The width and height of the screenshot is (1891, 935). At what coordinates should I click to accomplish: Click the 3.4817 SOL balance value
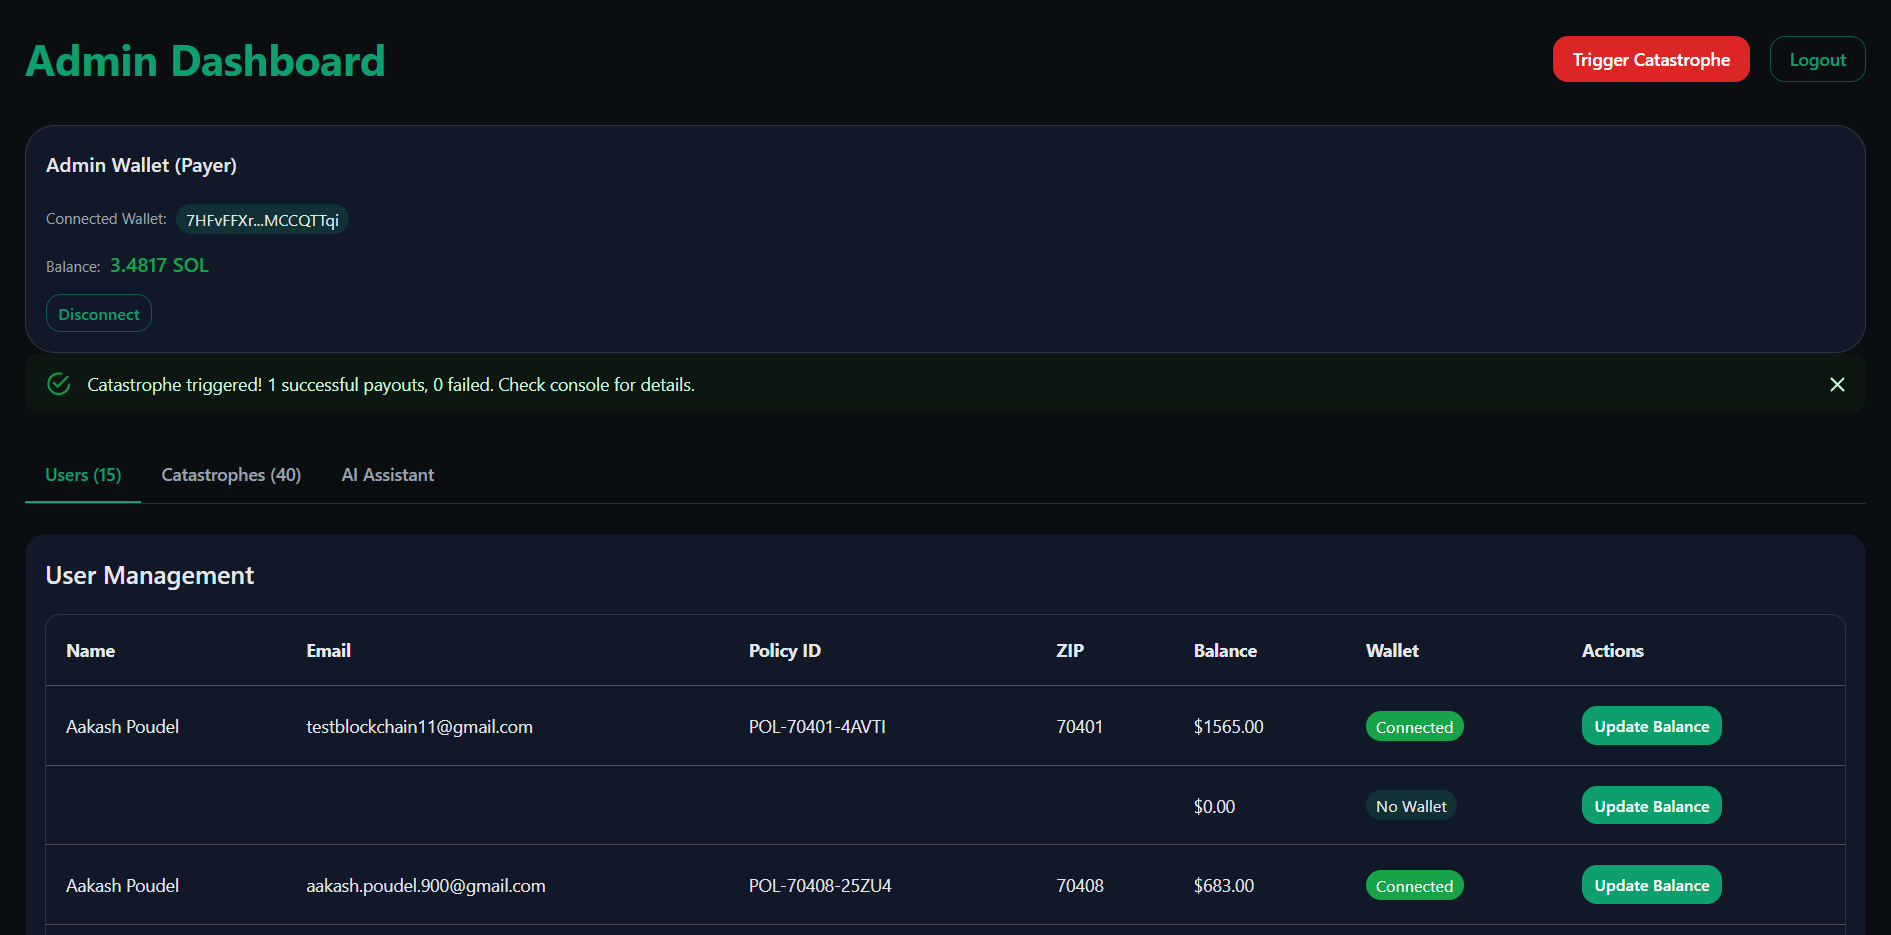point(159,265)
